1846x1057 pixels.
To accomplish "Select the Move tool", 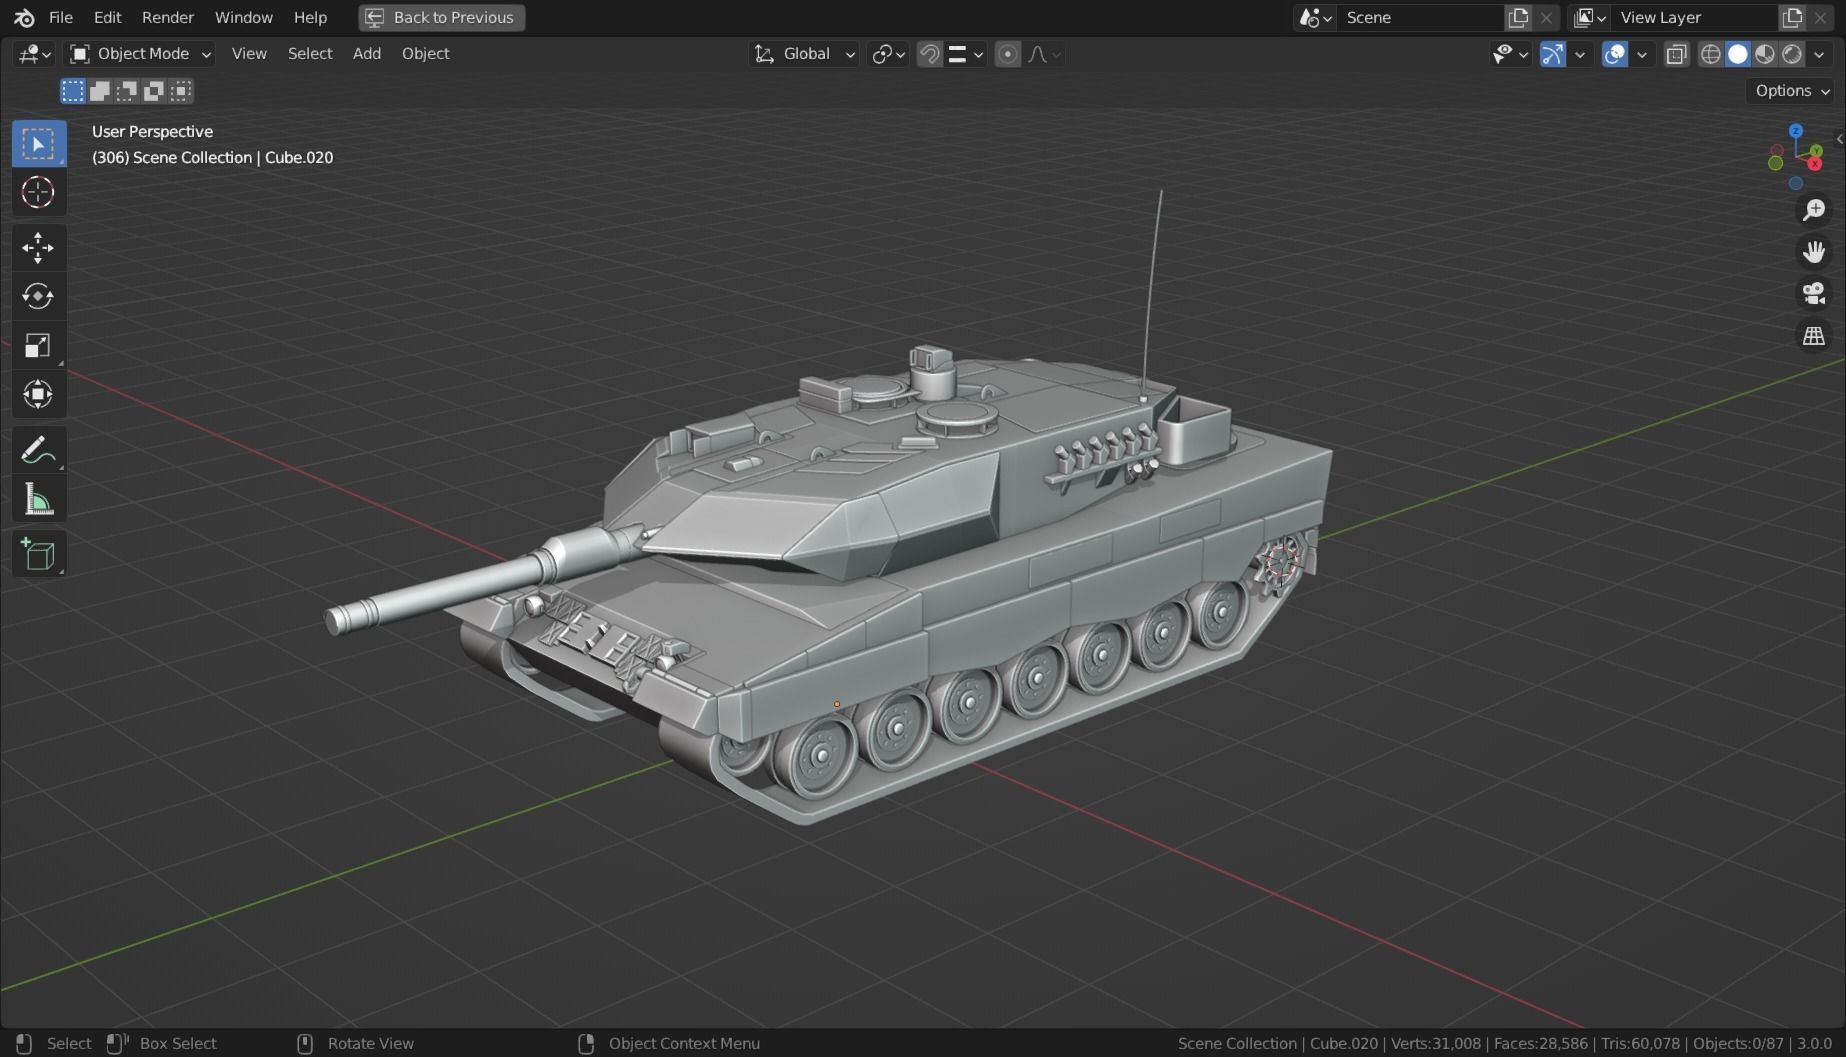I will pos(38,248).
